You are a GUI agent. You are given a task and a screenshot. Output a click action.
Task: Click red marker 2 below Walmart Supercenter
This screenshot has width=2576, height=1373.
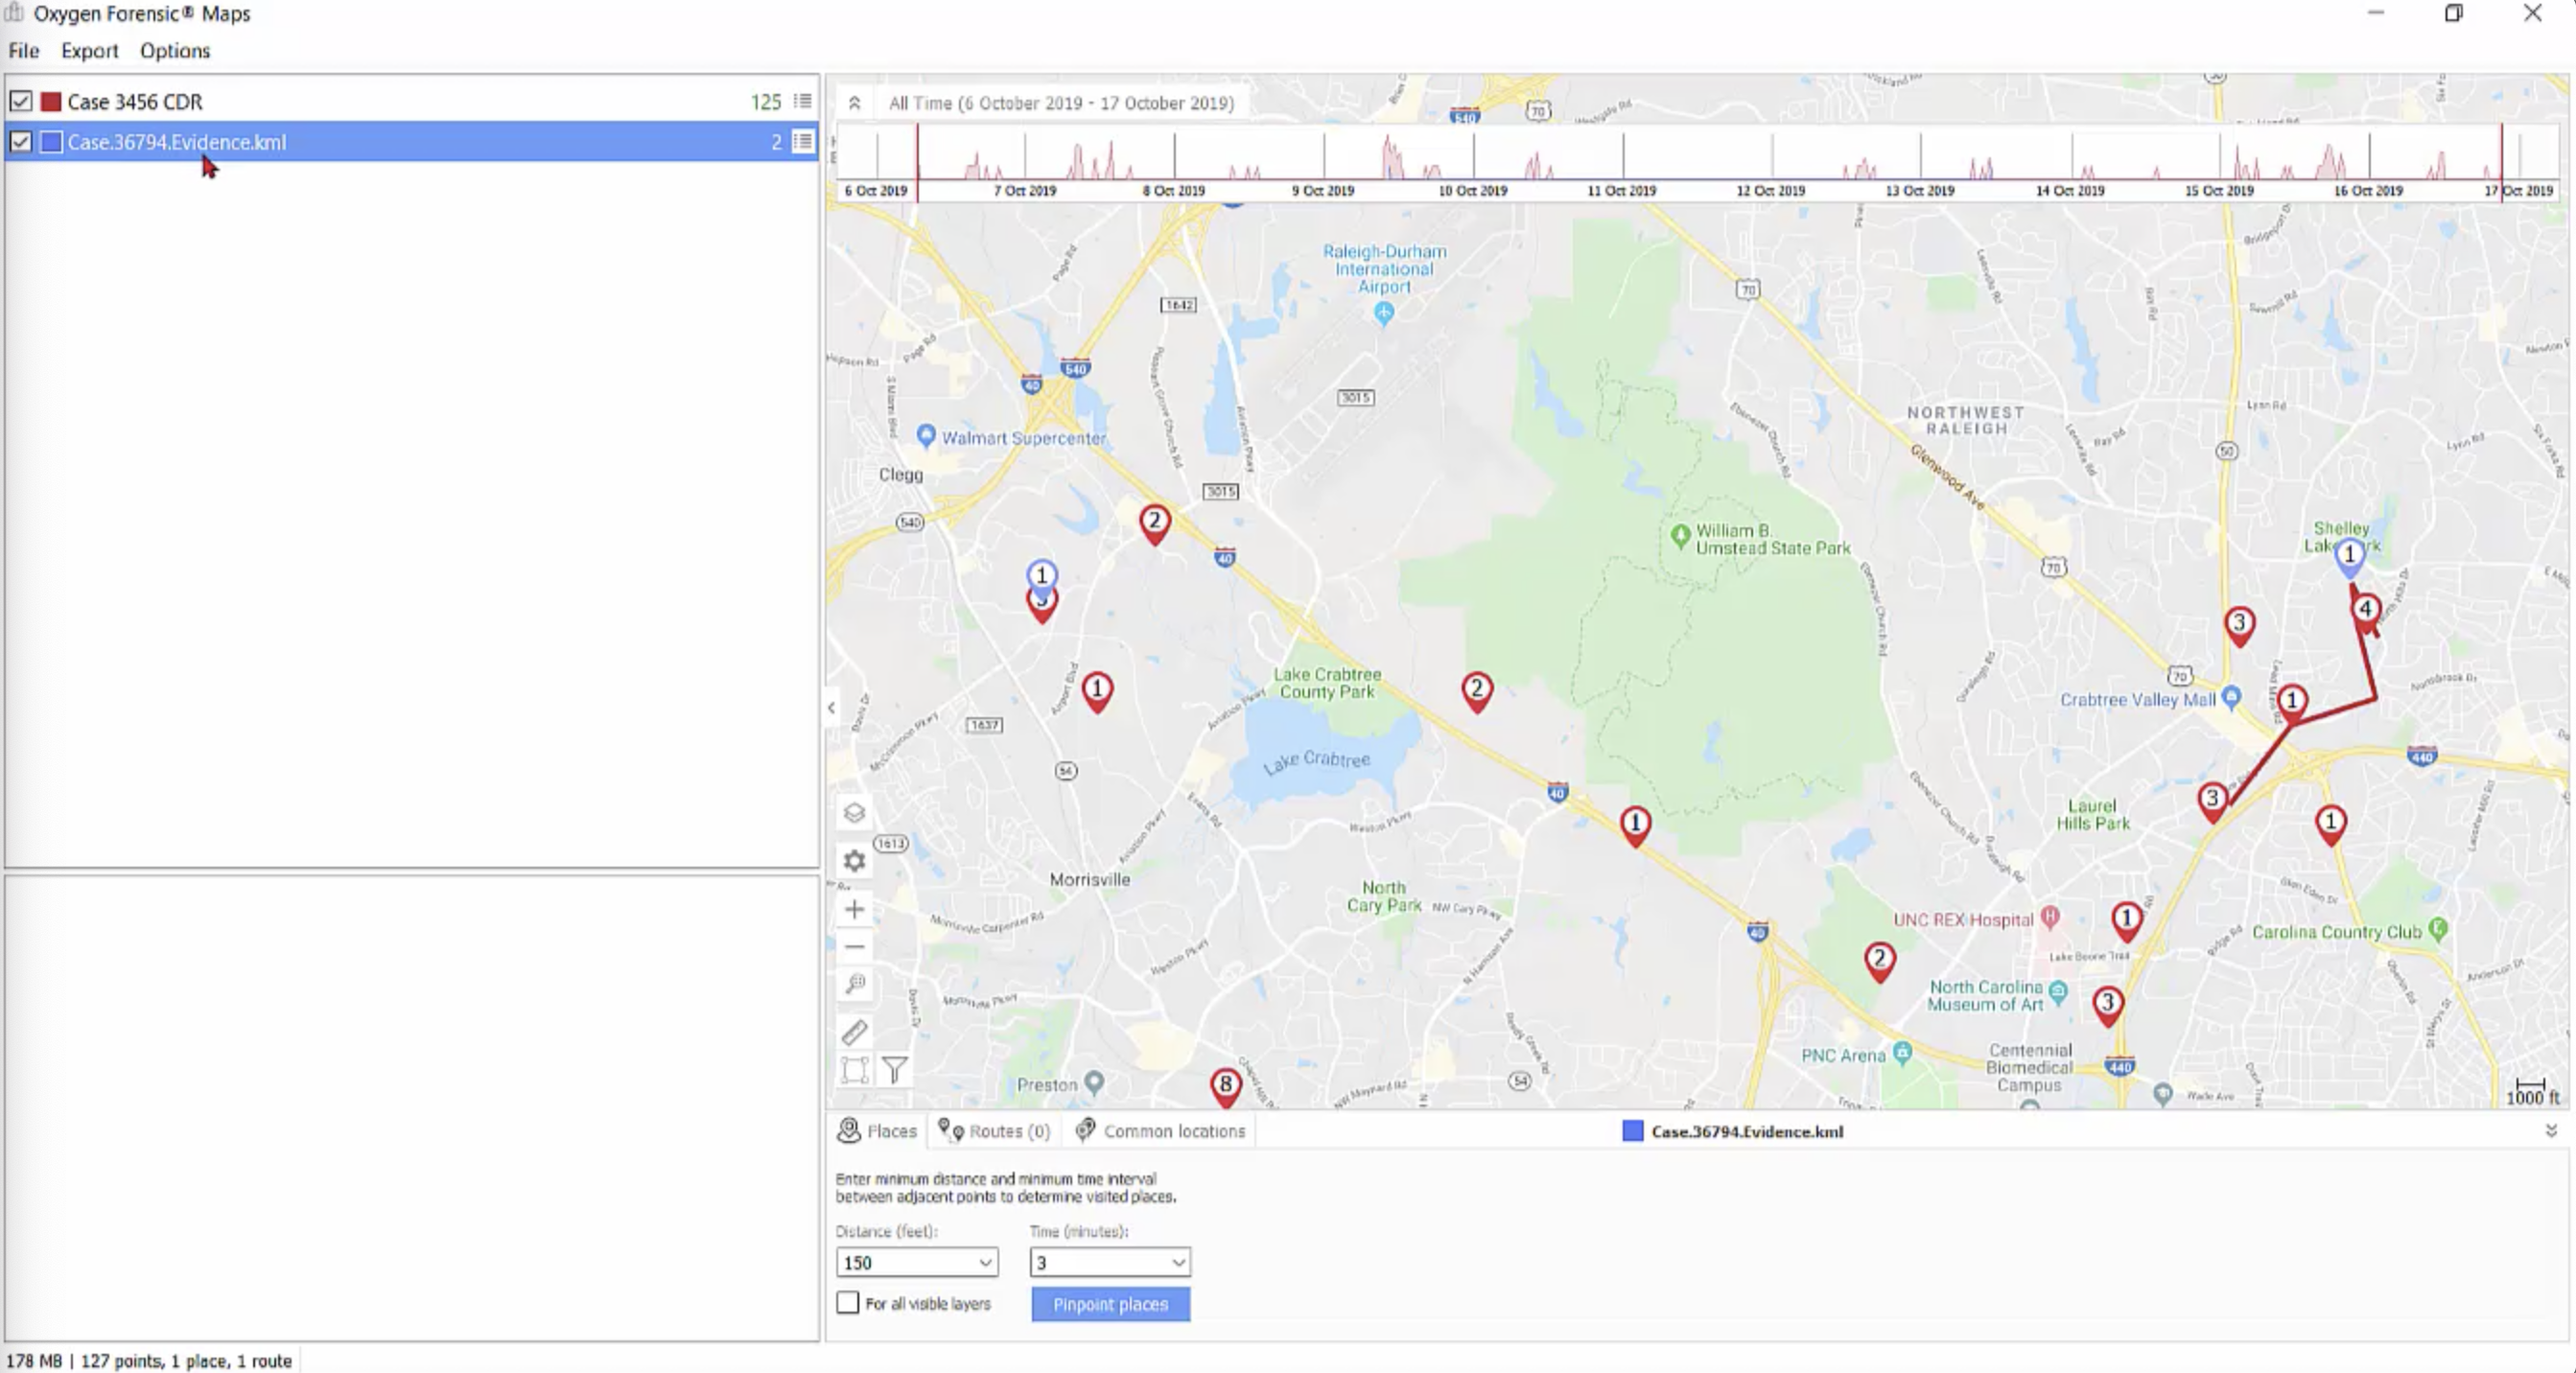point(1154,524)
